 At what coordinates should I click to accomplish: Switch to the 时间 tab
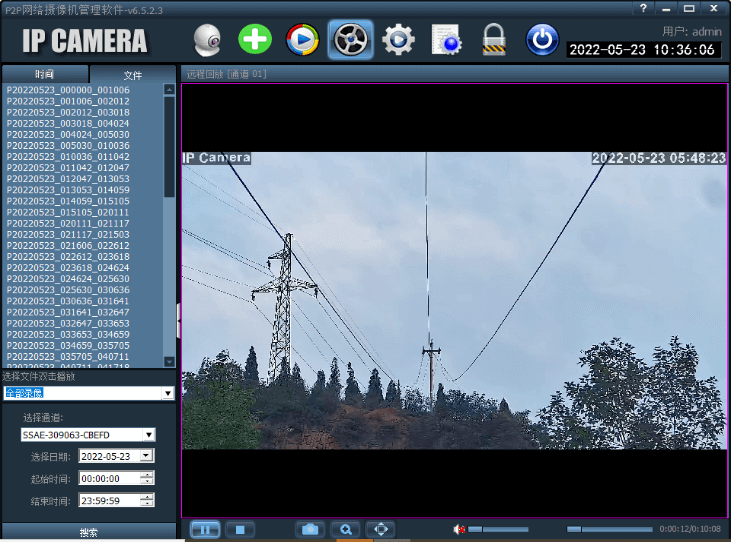pyautogui.click(x=45, y=75)
